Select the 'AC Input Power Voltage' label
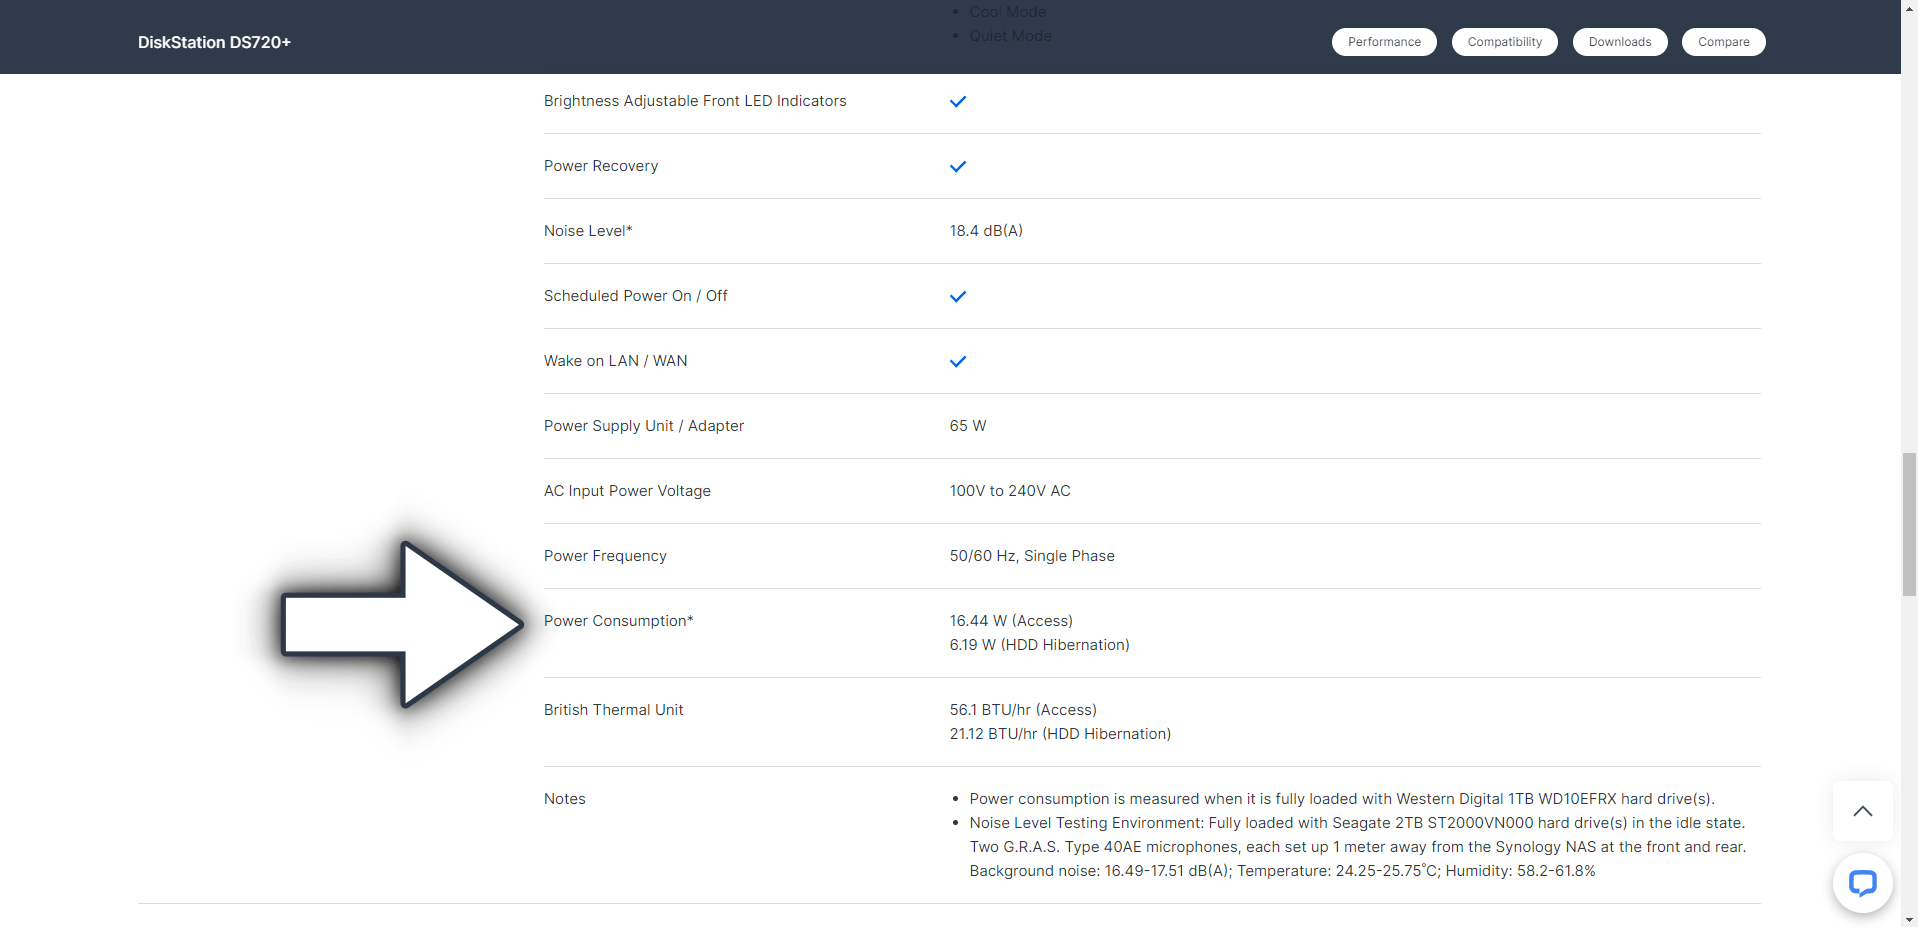1918x927 pixels. (627, 491)
